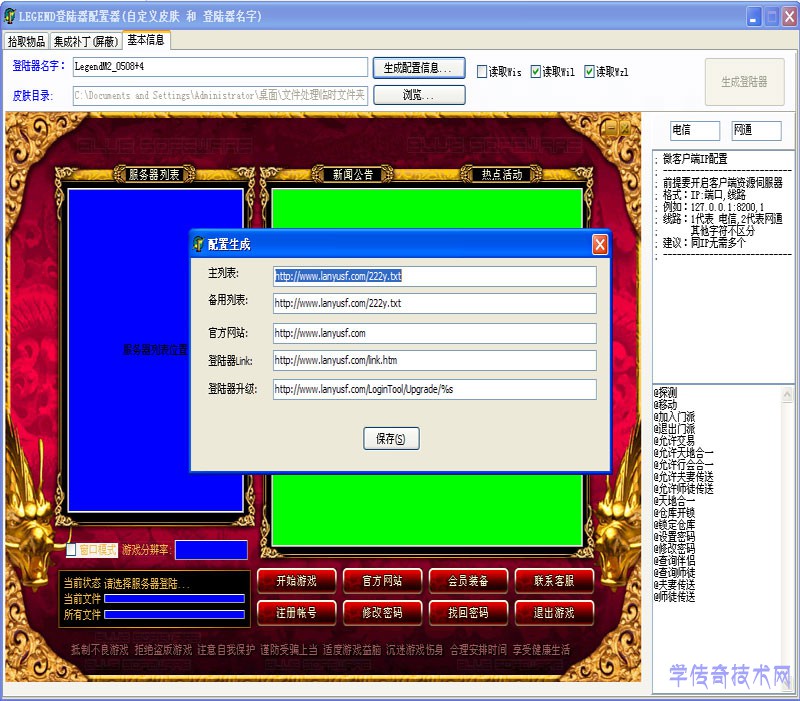Click the 登陆器升级 URL field
This screenshot has height=701, width=800.
pos(434,389)
